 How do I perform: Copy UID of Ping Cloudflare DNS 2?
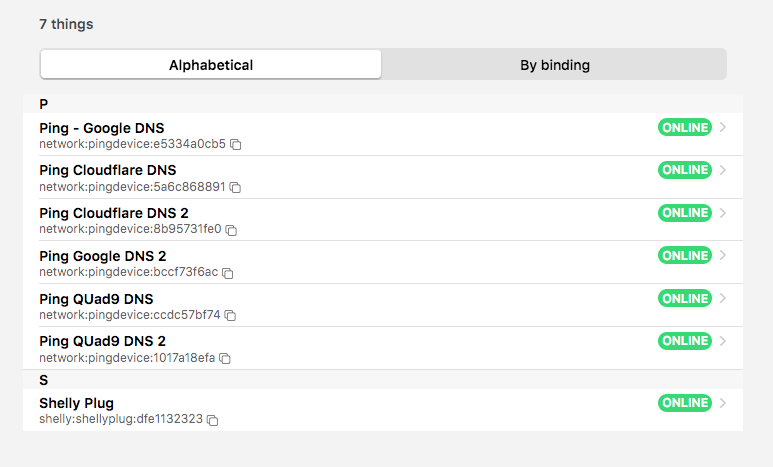(x=231, y=230)
